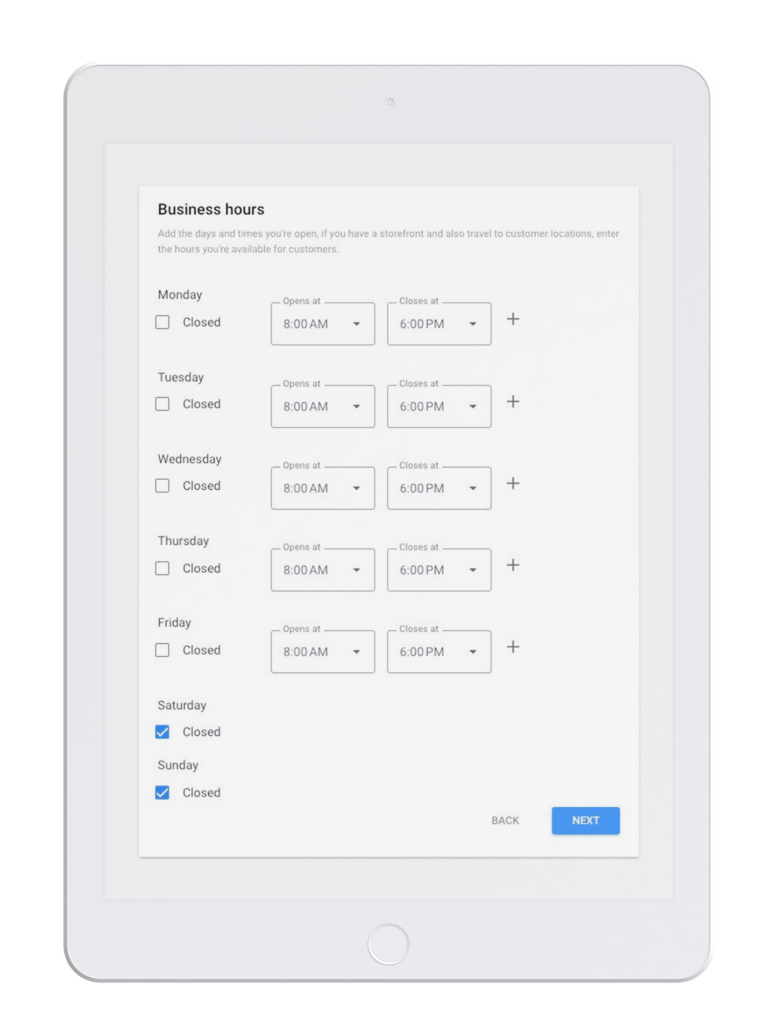Click the plus icon in Tuesday row
Viewport: 778px width, 1024px height.
tap(513, 401)
